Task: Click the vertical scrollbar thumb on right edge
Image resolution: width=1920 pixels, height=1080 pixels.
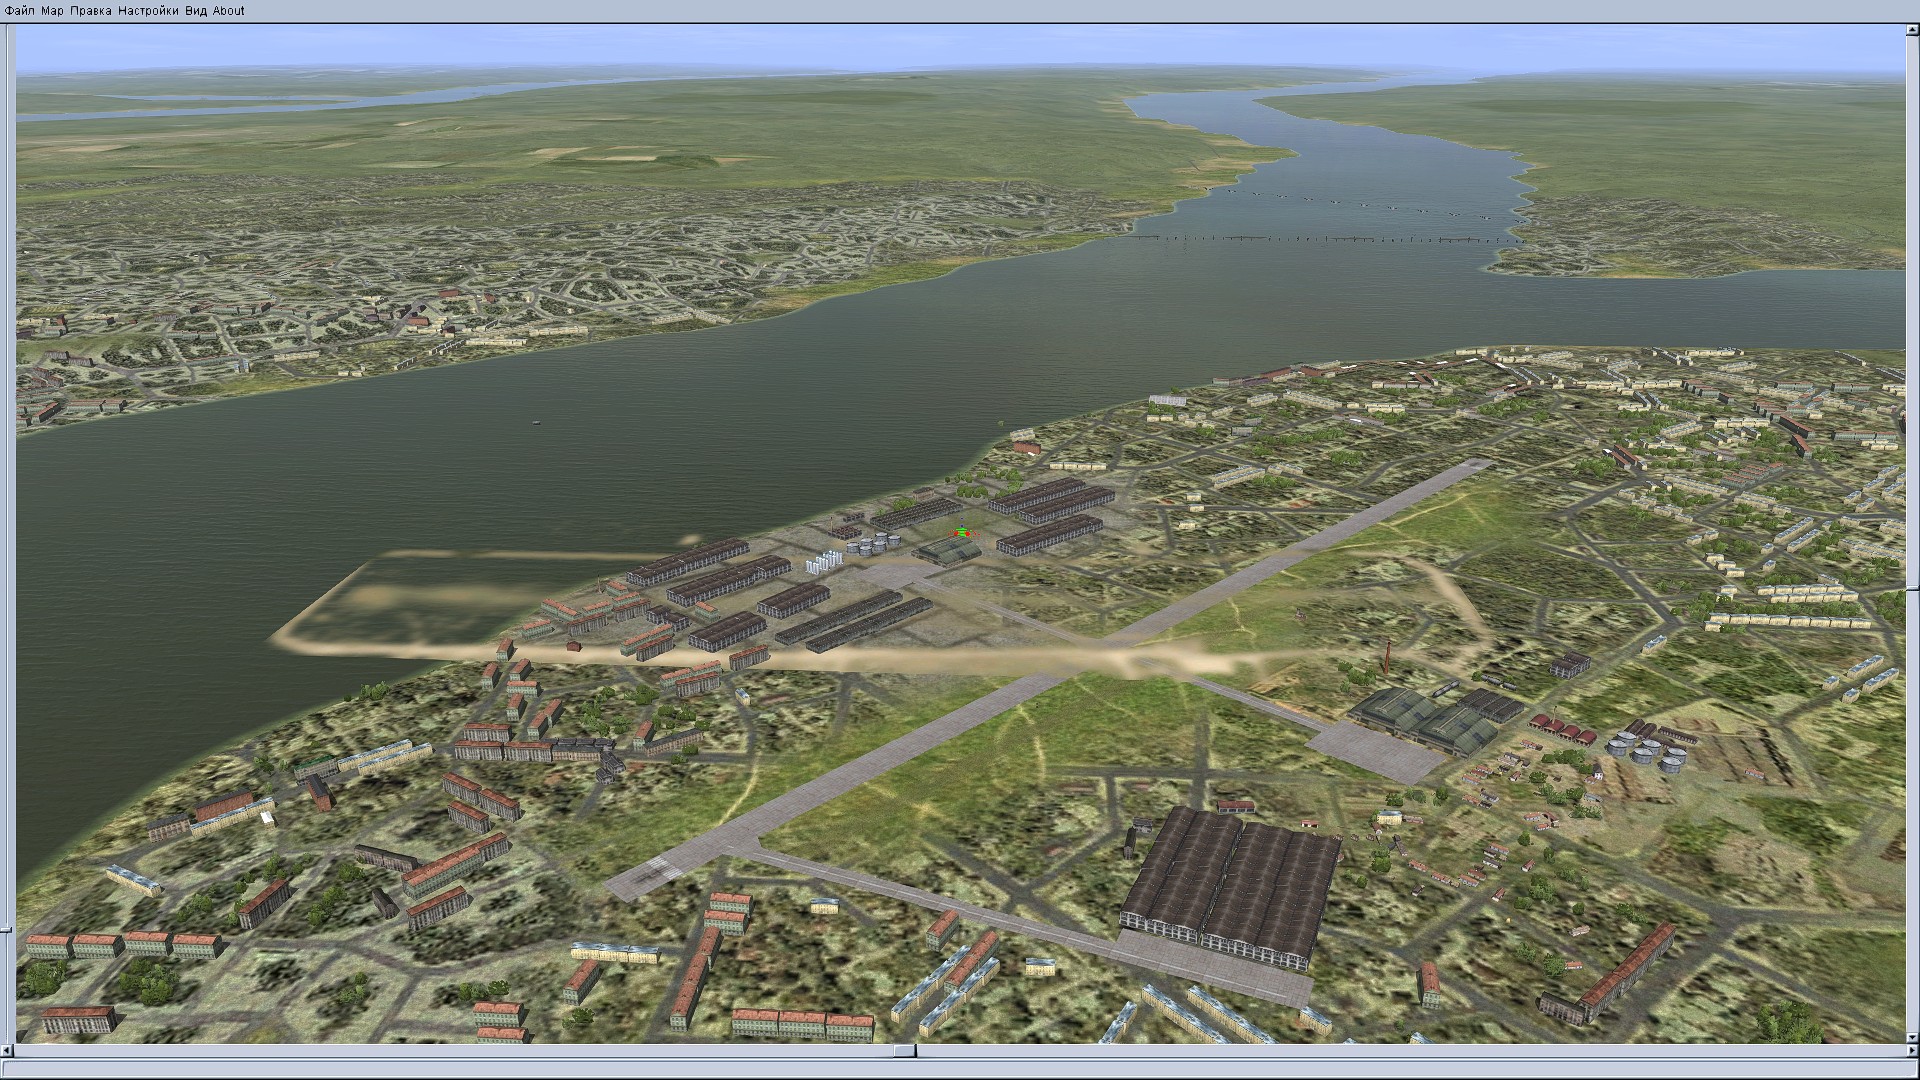Action: pos(1912,588)
